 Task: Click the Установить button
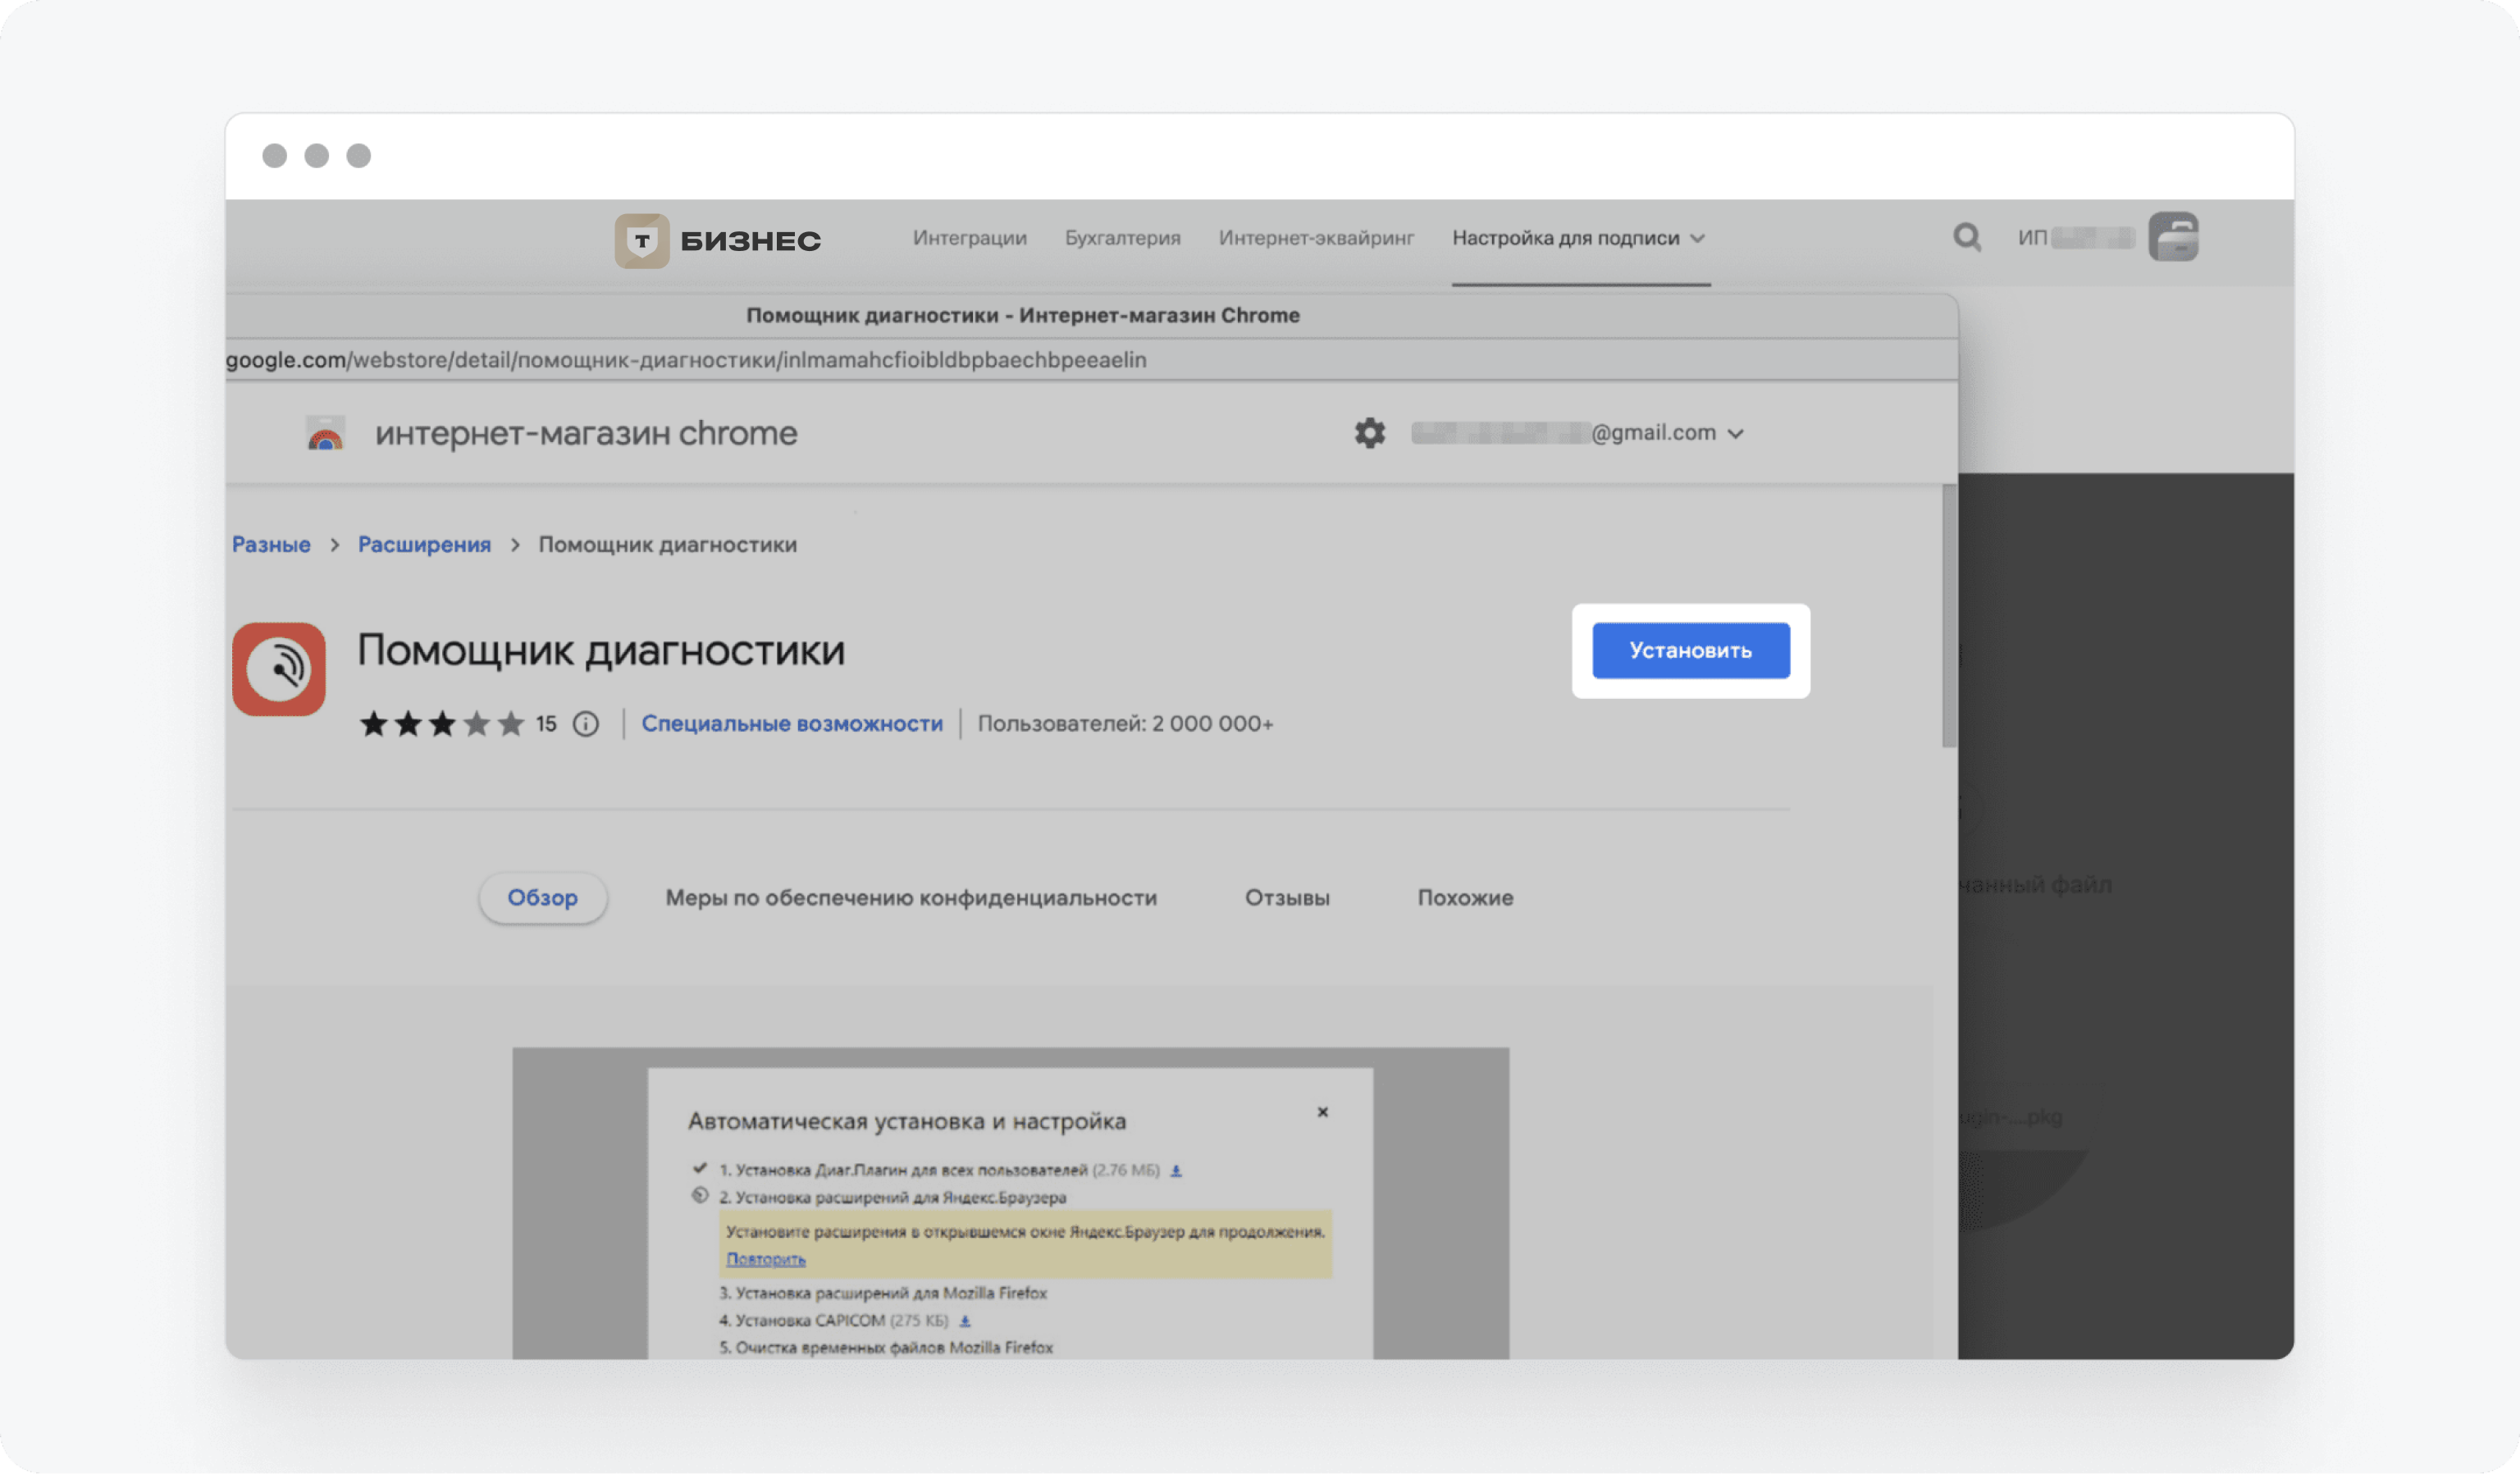[x=1690, y=651]
